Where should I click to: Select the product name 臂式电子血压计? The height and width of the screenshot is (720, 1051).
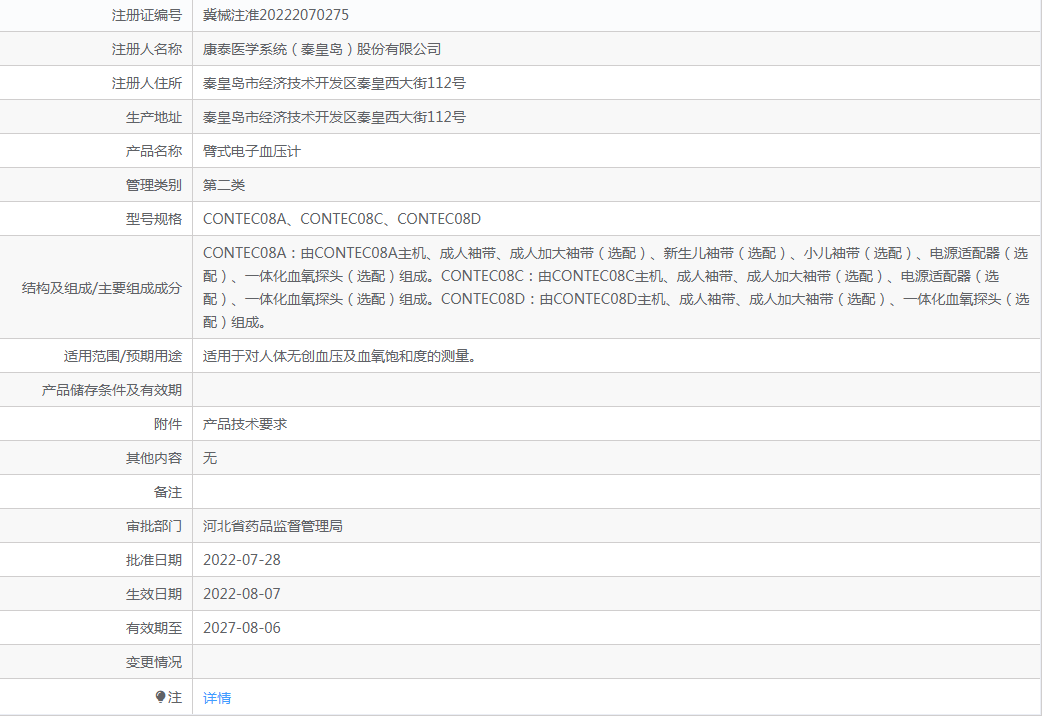(251, 152)
